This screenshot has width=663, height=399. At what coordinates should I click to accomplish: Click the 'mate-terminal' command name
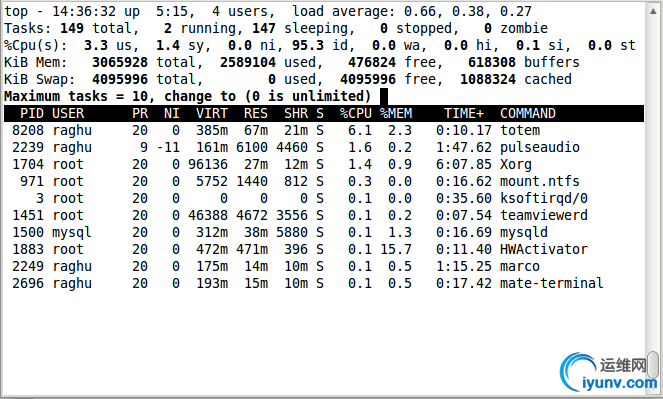pyautogui.click(x=551, y=283)
